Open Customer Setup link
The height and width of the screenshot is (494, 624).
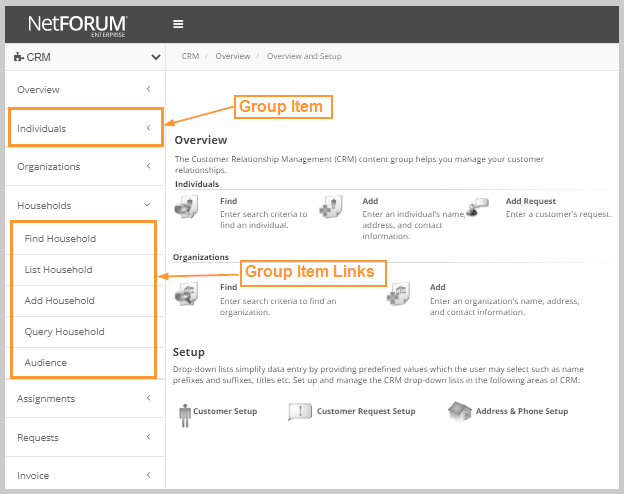point(225,411)
